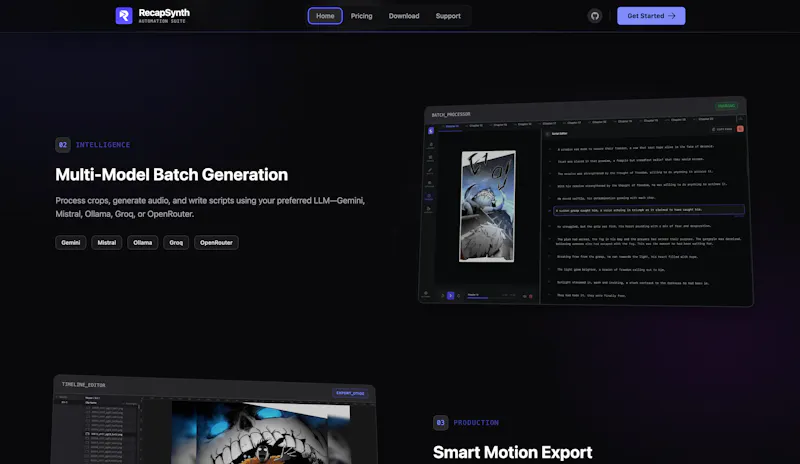The height and width of the screenshot is (464, 800).
Task: Click the Get Started button
Action: (x=651, y=16)
